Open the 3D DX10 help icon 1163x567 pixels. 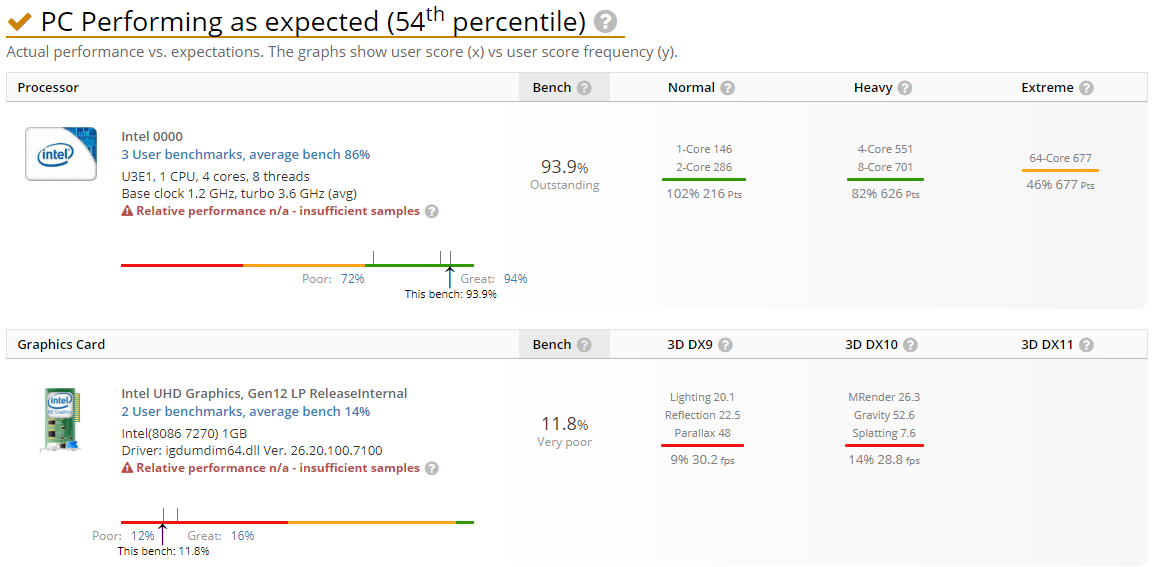click(x=909, y=345)
